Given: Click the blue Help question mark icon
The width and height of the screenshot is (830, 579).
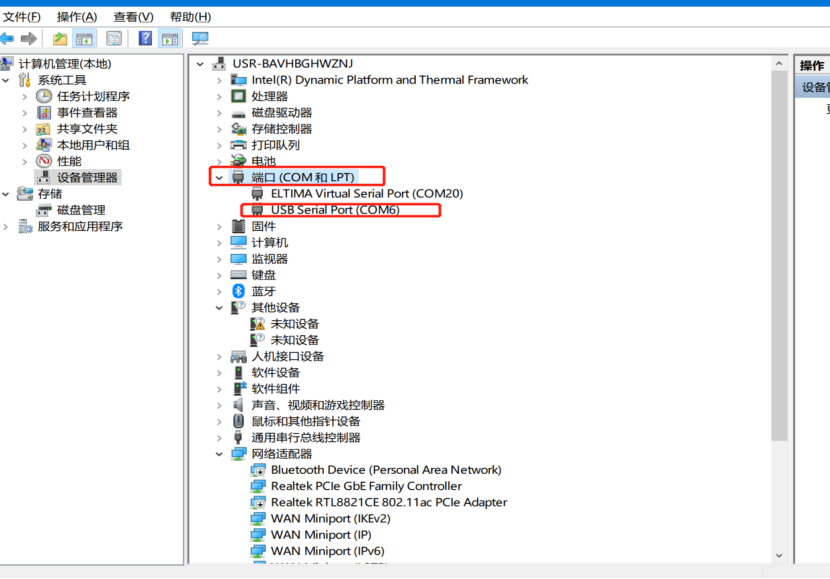Looking at the screenshot, I should [145, 39].
